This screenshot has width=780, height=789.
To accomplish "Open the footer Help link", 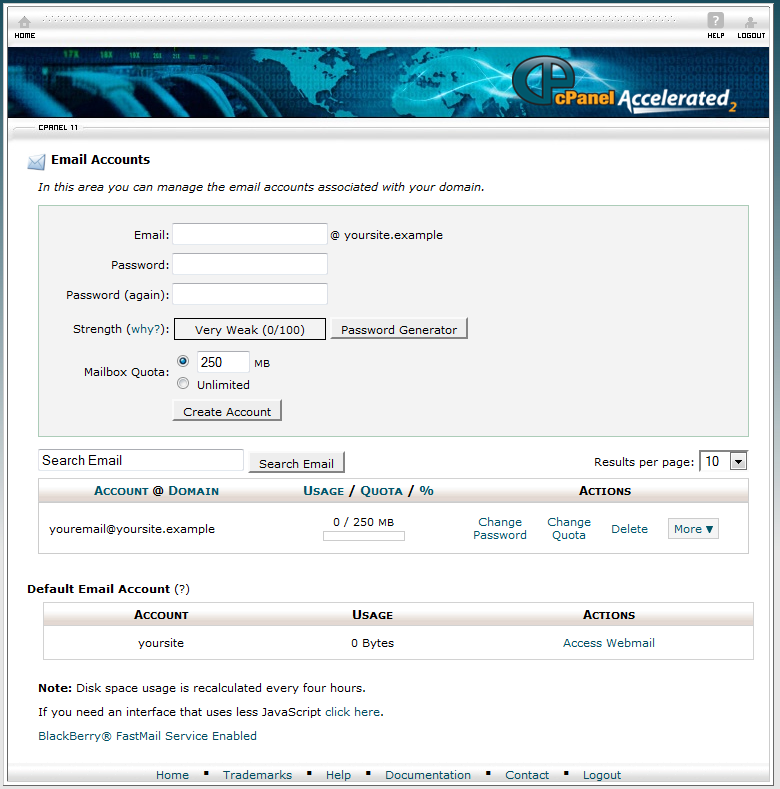I will click(338, 775).
